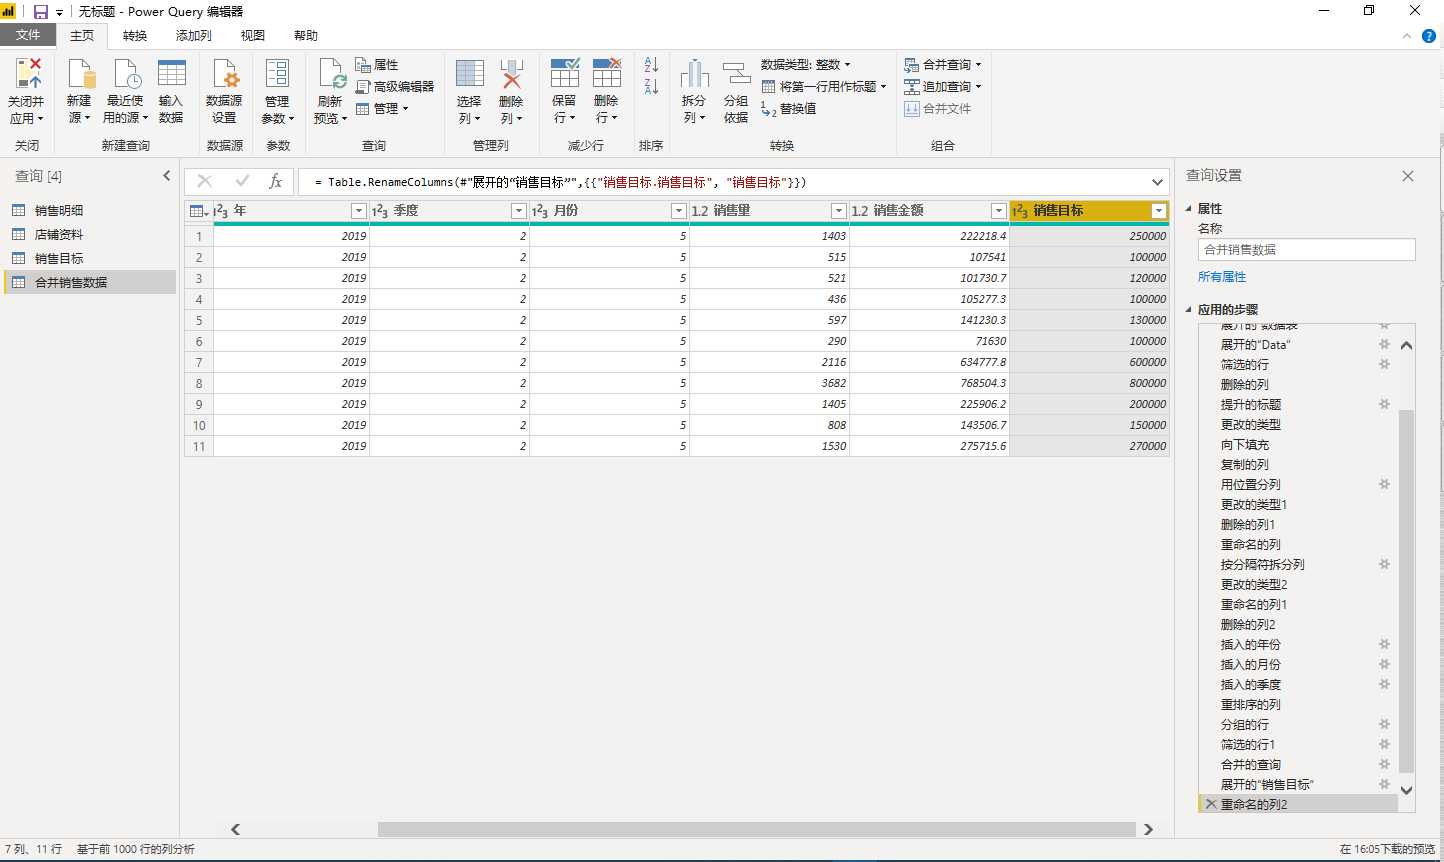Open gear settings for 筛选的行 step
The width and height of the screenshot is (1444, 862).
[x=1384, y=364]
